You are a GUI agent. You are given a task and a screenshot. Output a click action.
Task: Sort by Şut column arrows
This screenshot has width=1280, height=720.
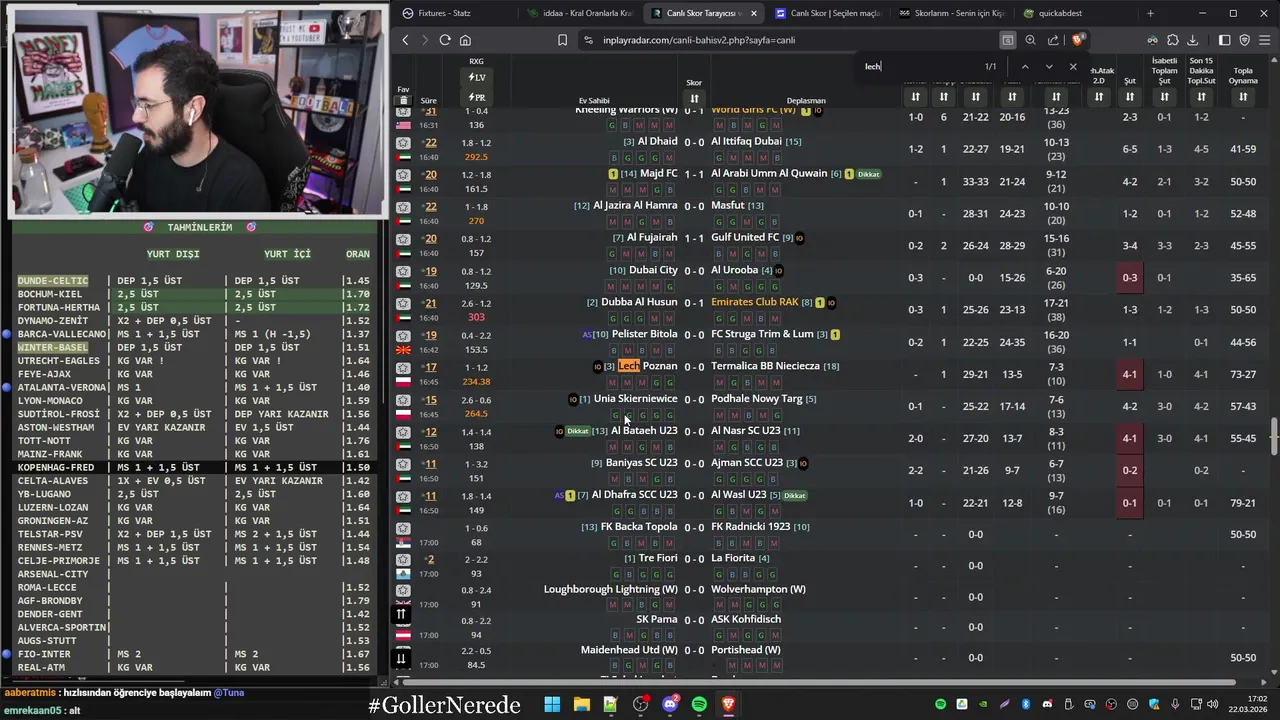pos(1130,97)
